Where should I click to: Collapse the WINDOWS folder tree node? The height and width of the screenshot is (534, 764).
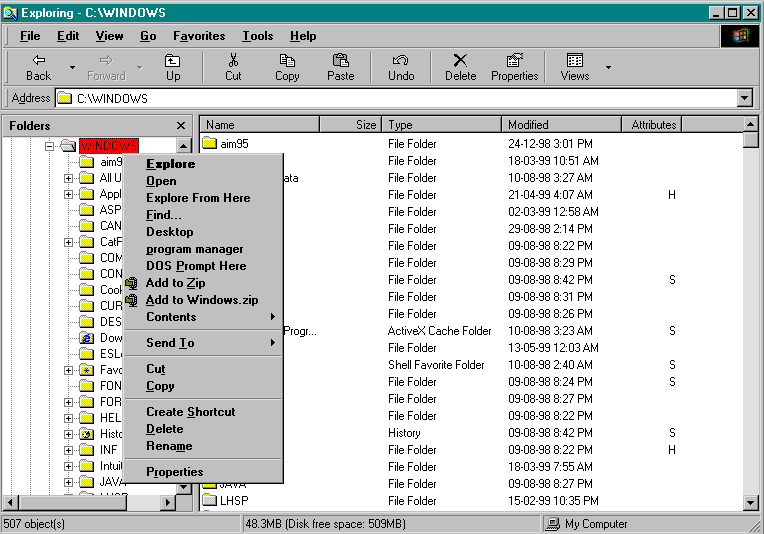click(x=49, y=146)
